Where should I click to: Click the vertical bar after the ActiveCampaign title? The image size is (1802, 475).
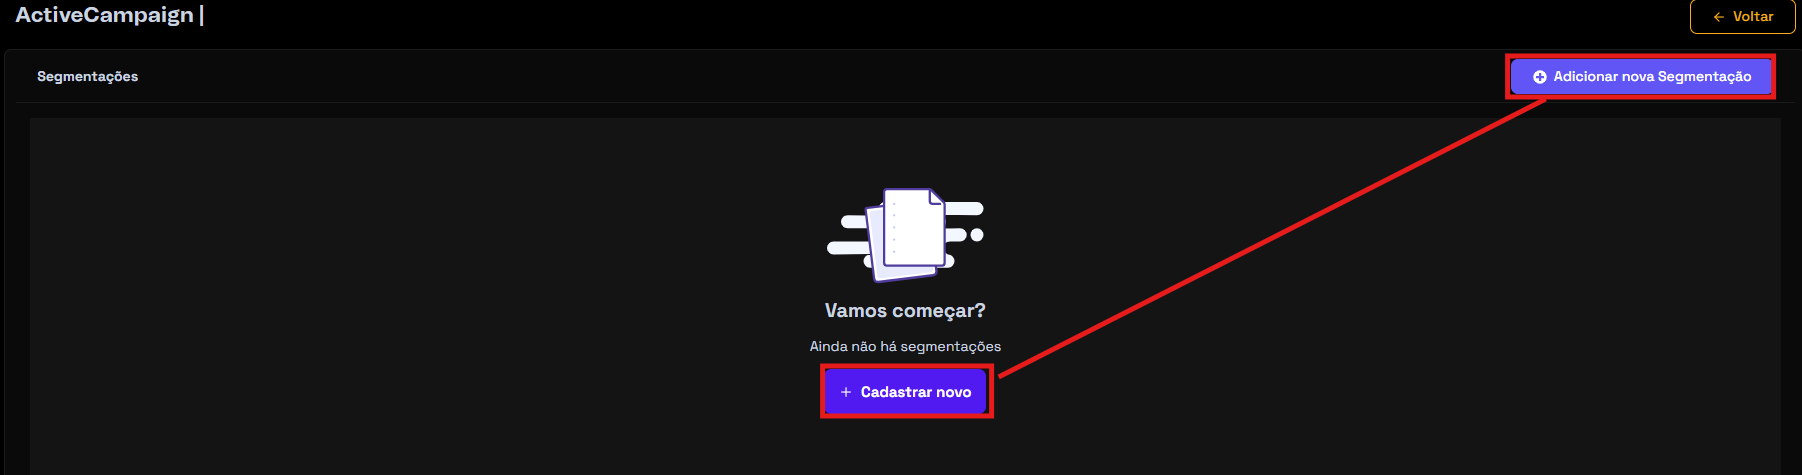(x=201, y=15)
